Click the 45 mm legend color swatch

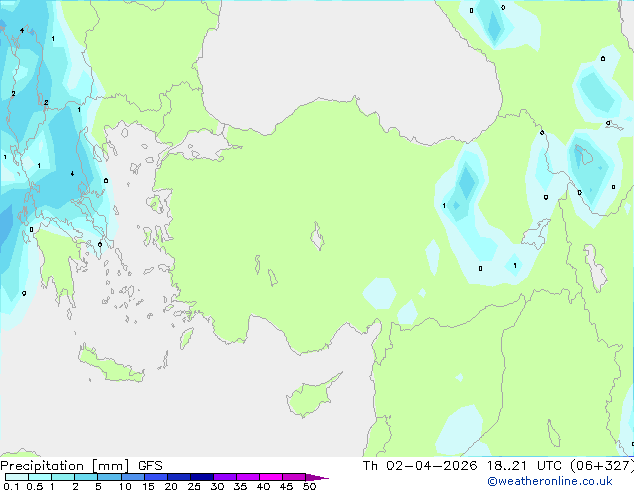tap(294, 477)
